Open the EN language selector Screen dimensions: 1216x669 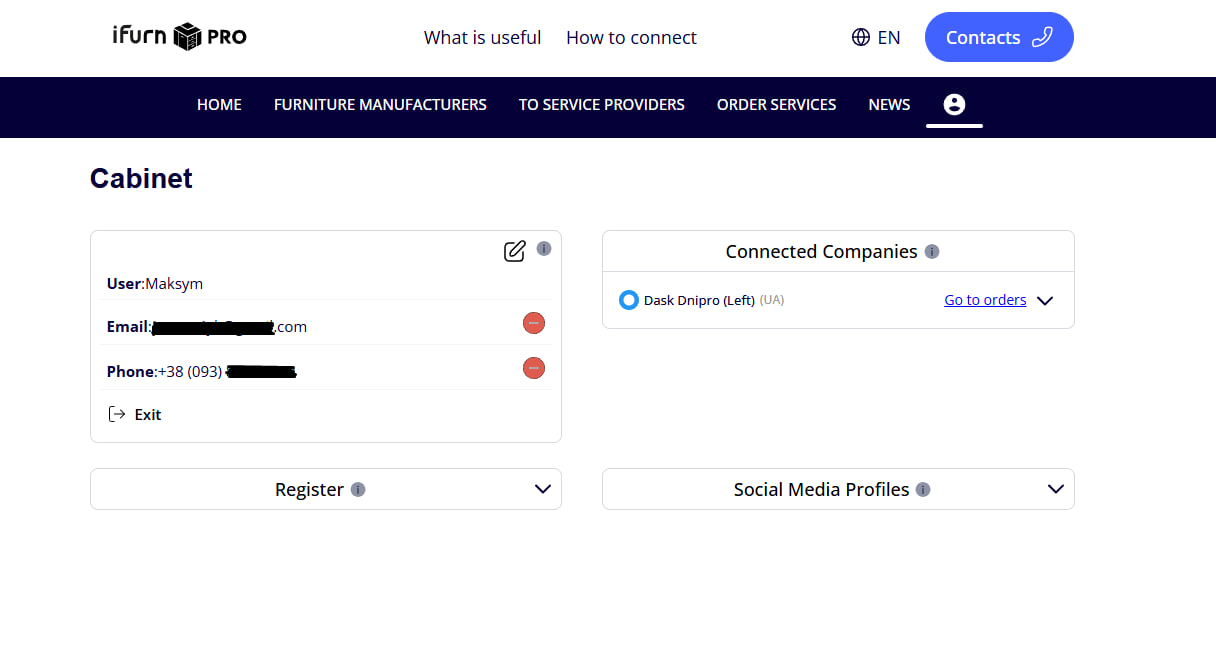tap(876, 38)
